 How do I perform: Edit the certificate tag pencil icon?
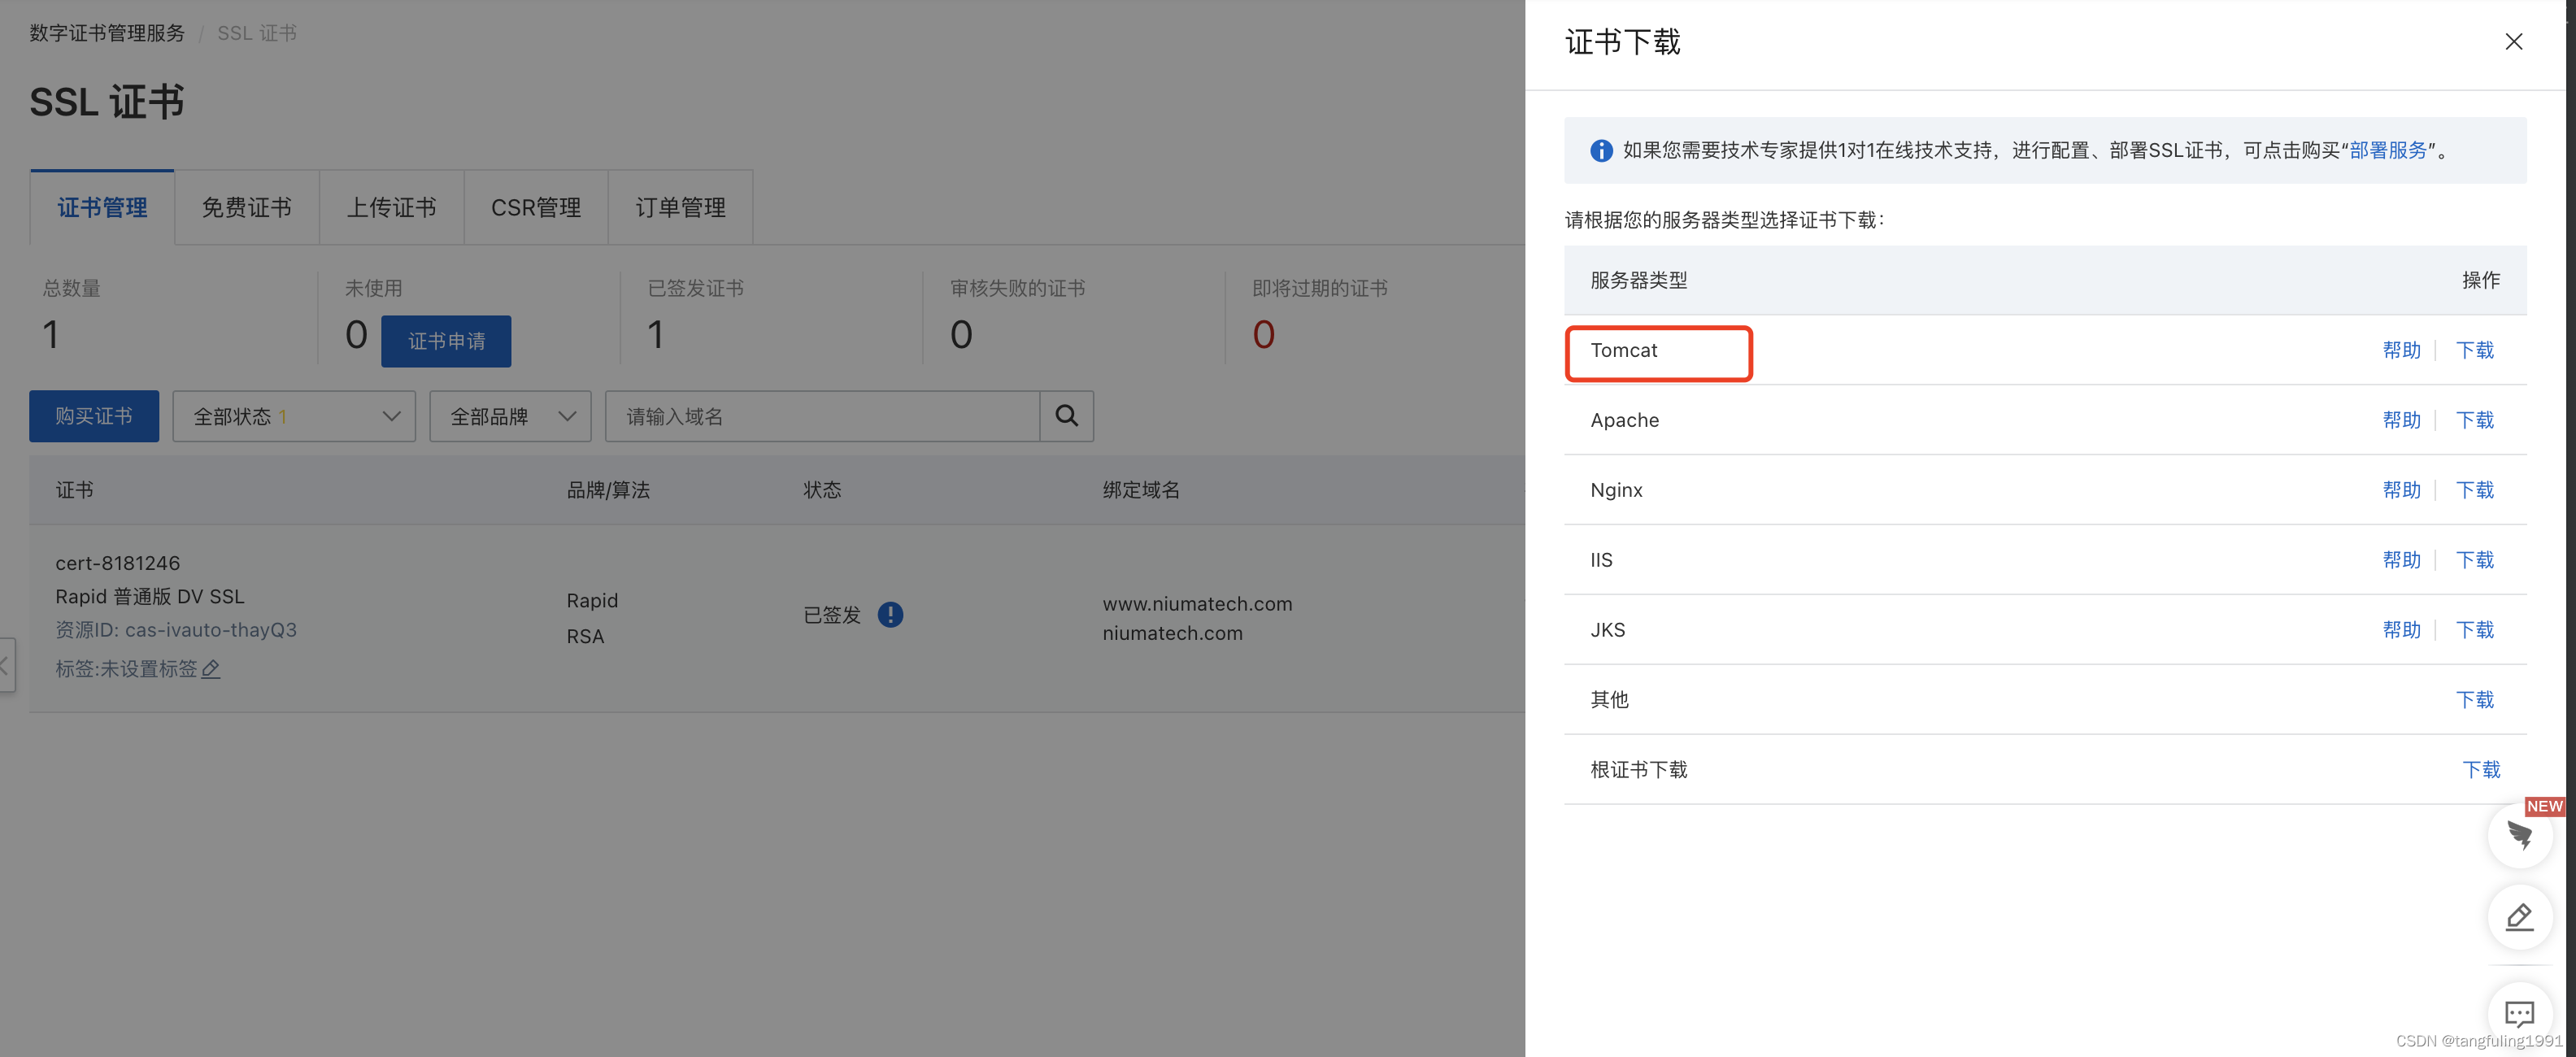(211, 669)
